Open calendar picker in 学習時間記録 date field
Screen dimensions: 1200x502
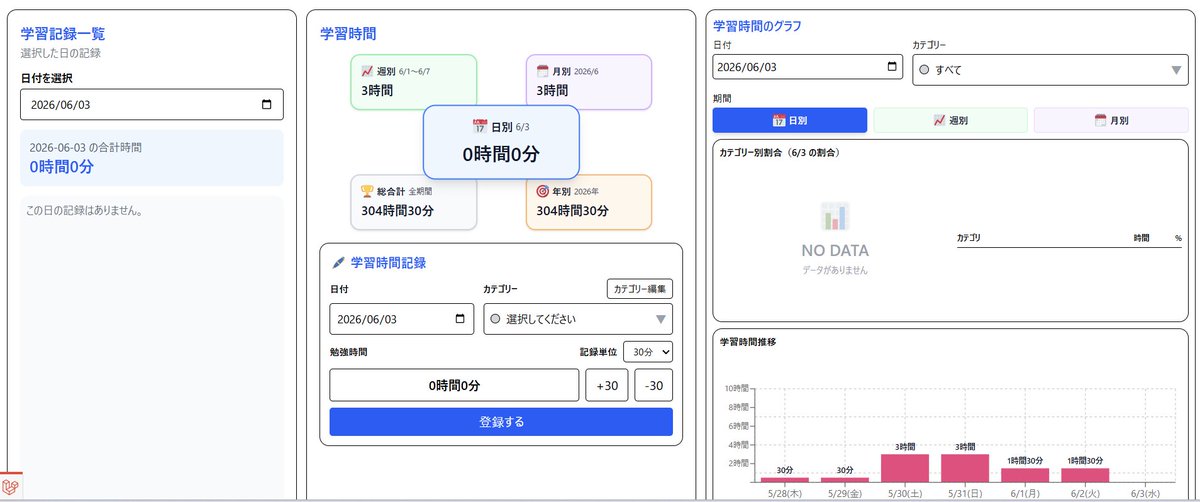[x=460, y=319]
